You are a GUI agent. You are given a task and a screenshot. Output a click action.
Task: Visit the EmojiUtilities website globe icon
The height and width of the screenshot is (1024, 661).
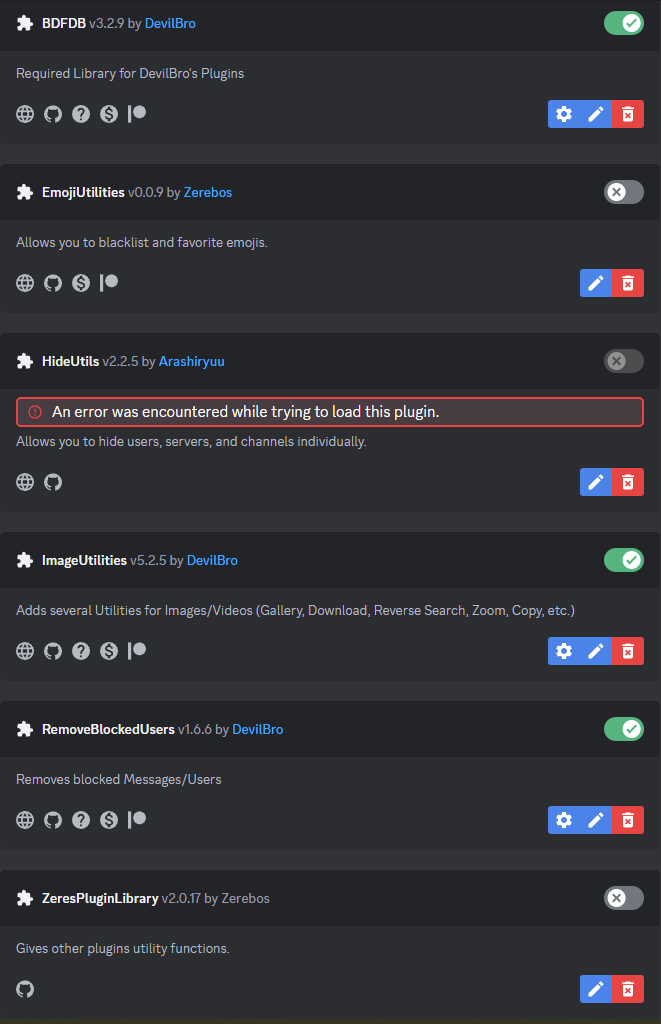[25, 283]
